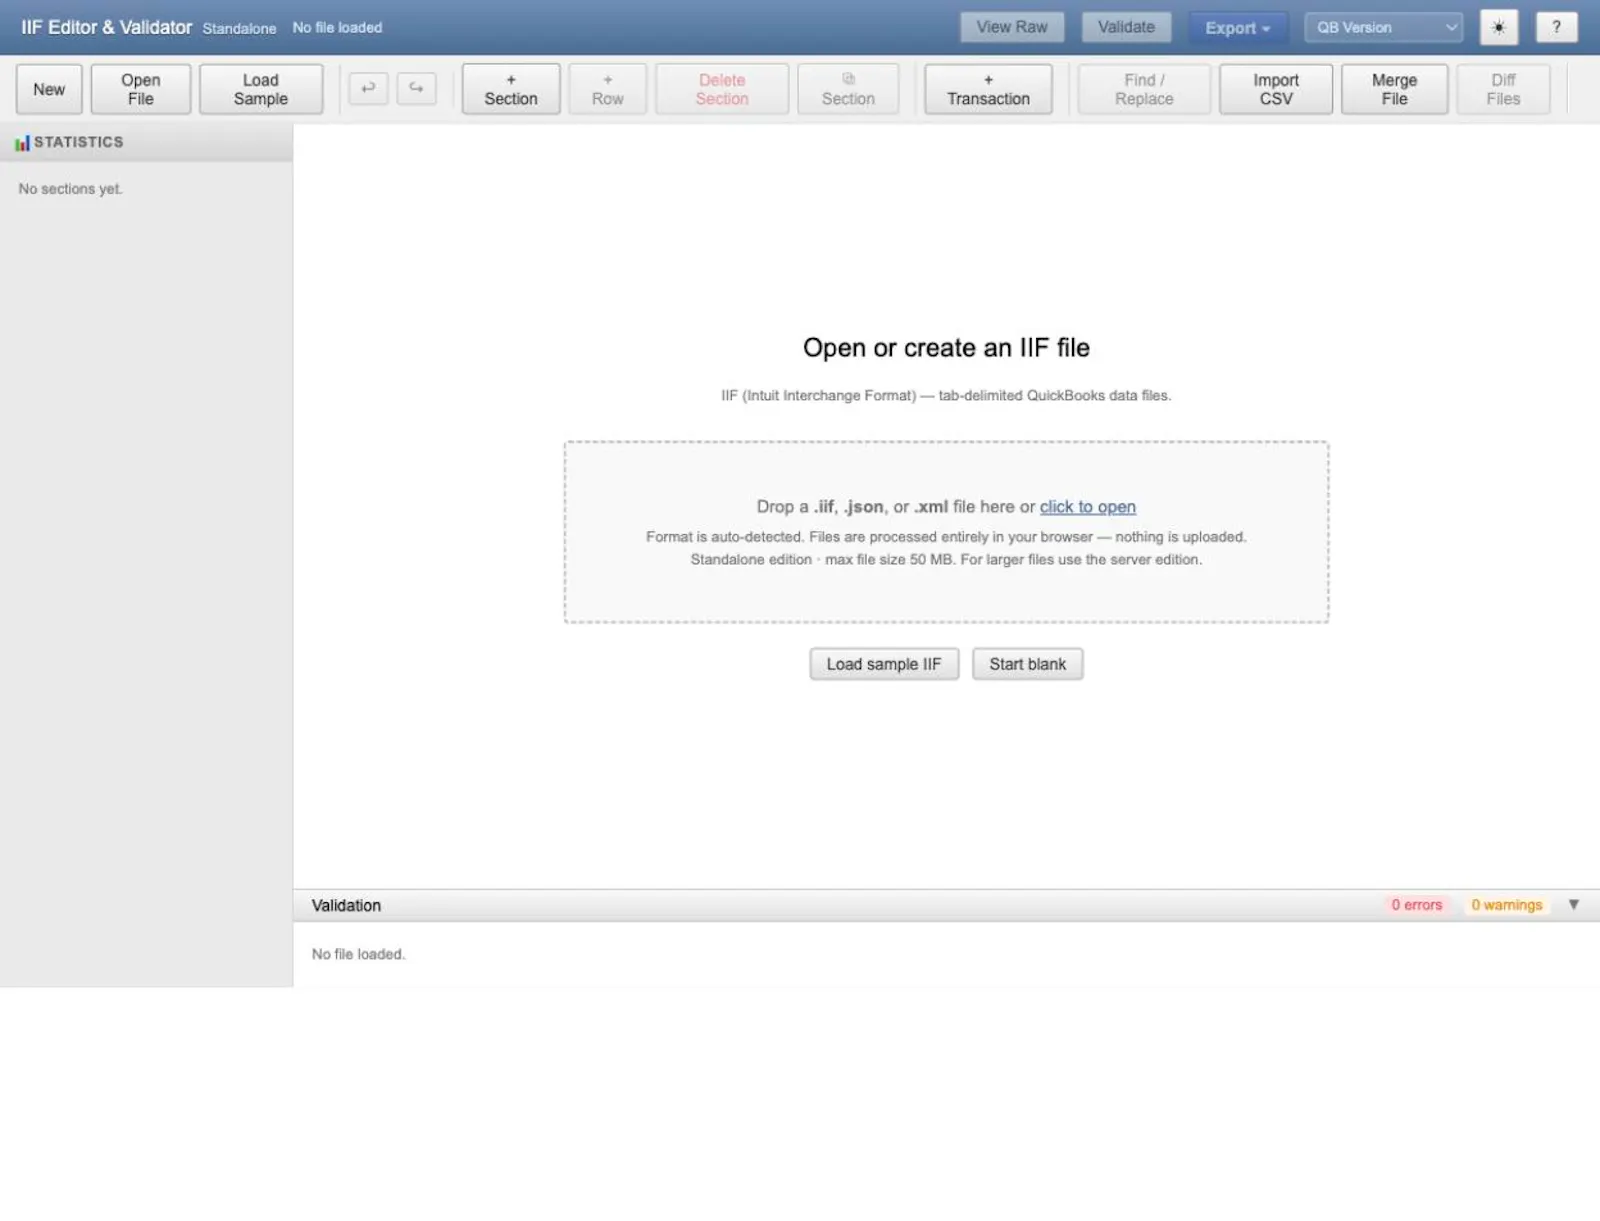The width and height of the screenshot is (1600, 1221).
Task: Click the Validate button
Action: (1126, 27)
